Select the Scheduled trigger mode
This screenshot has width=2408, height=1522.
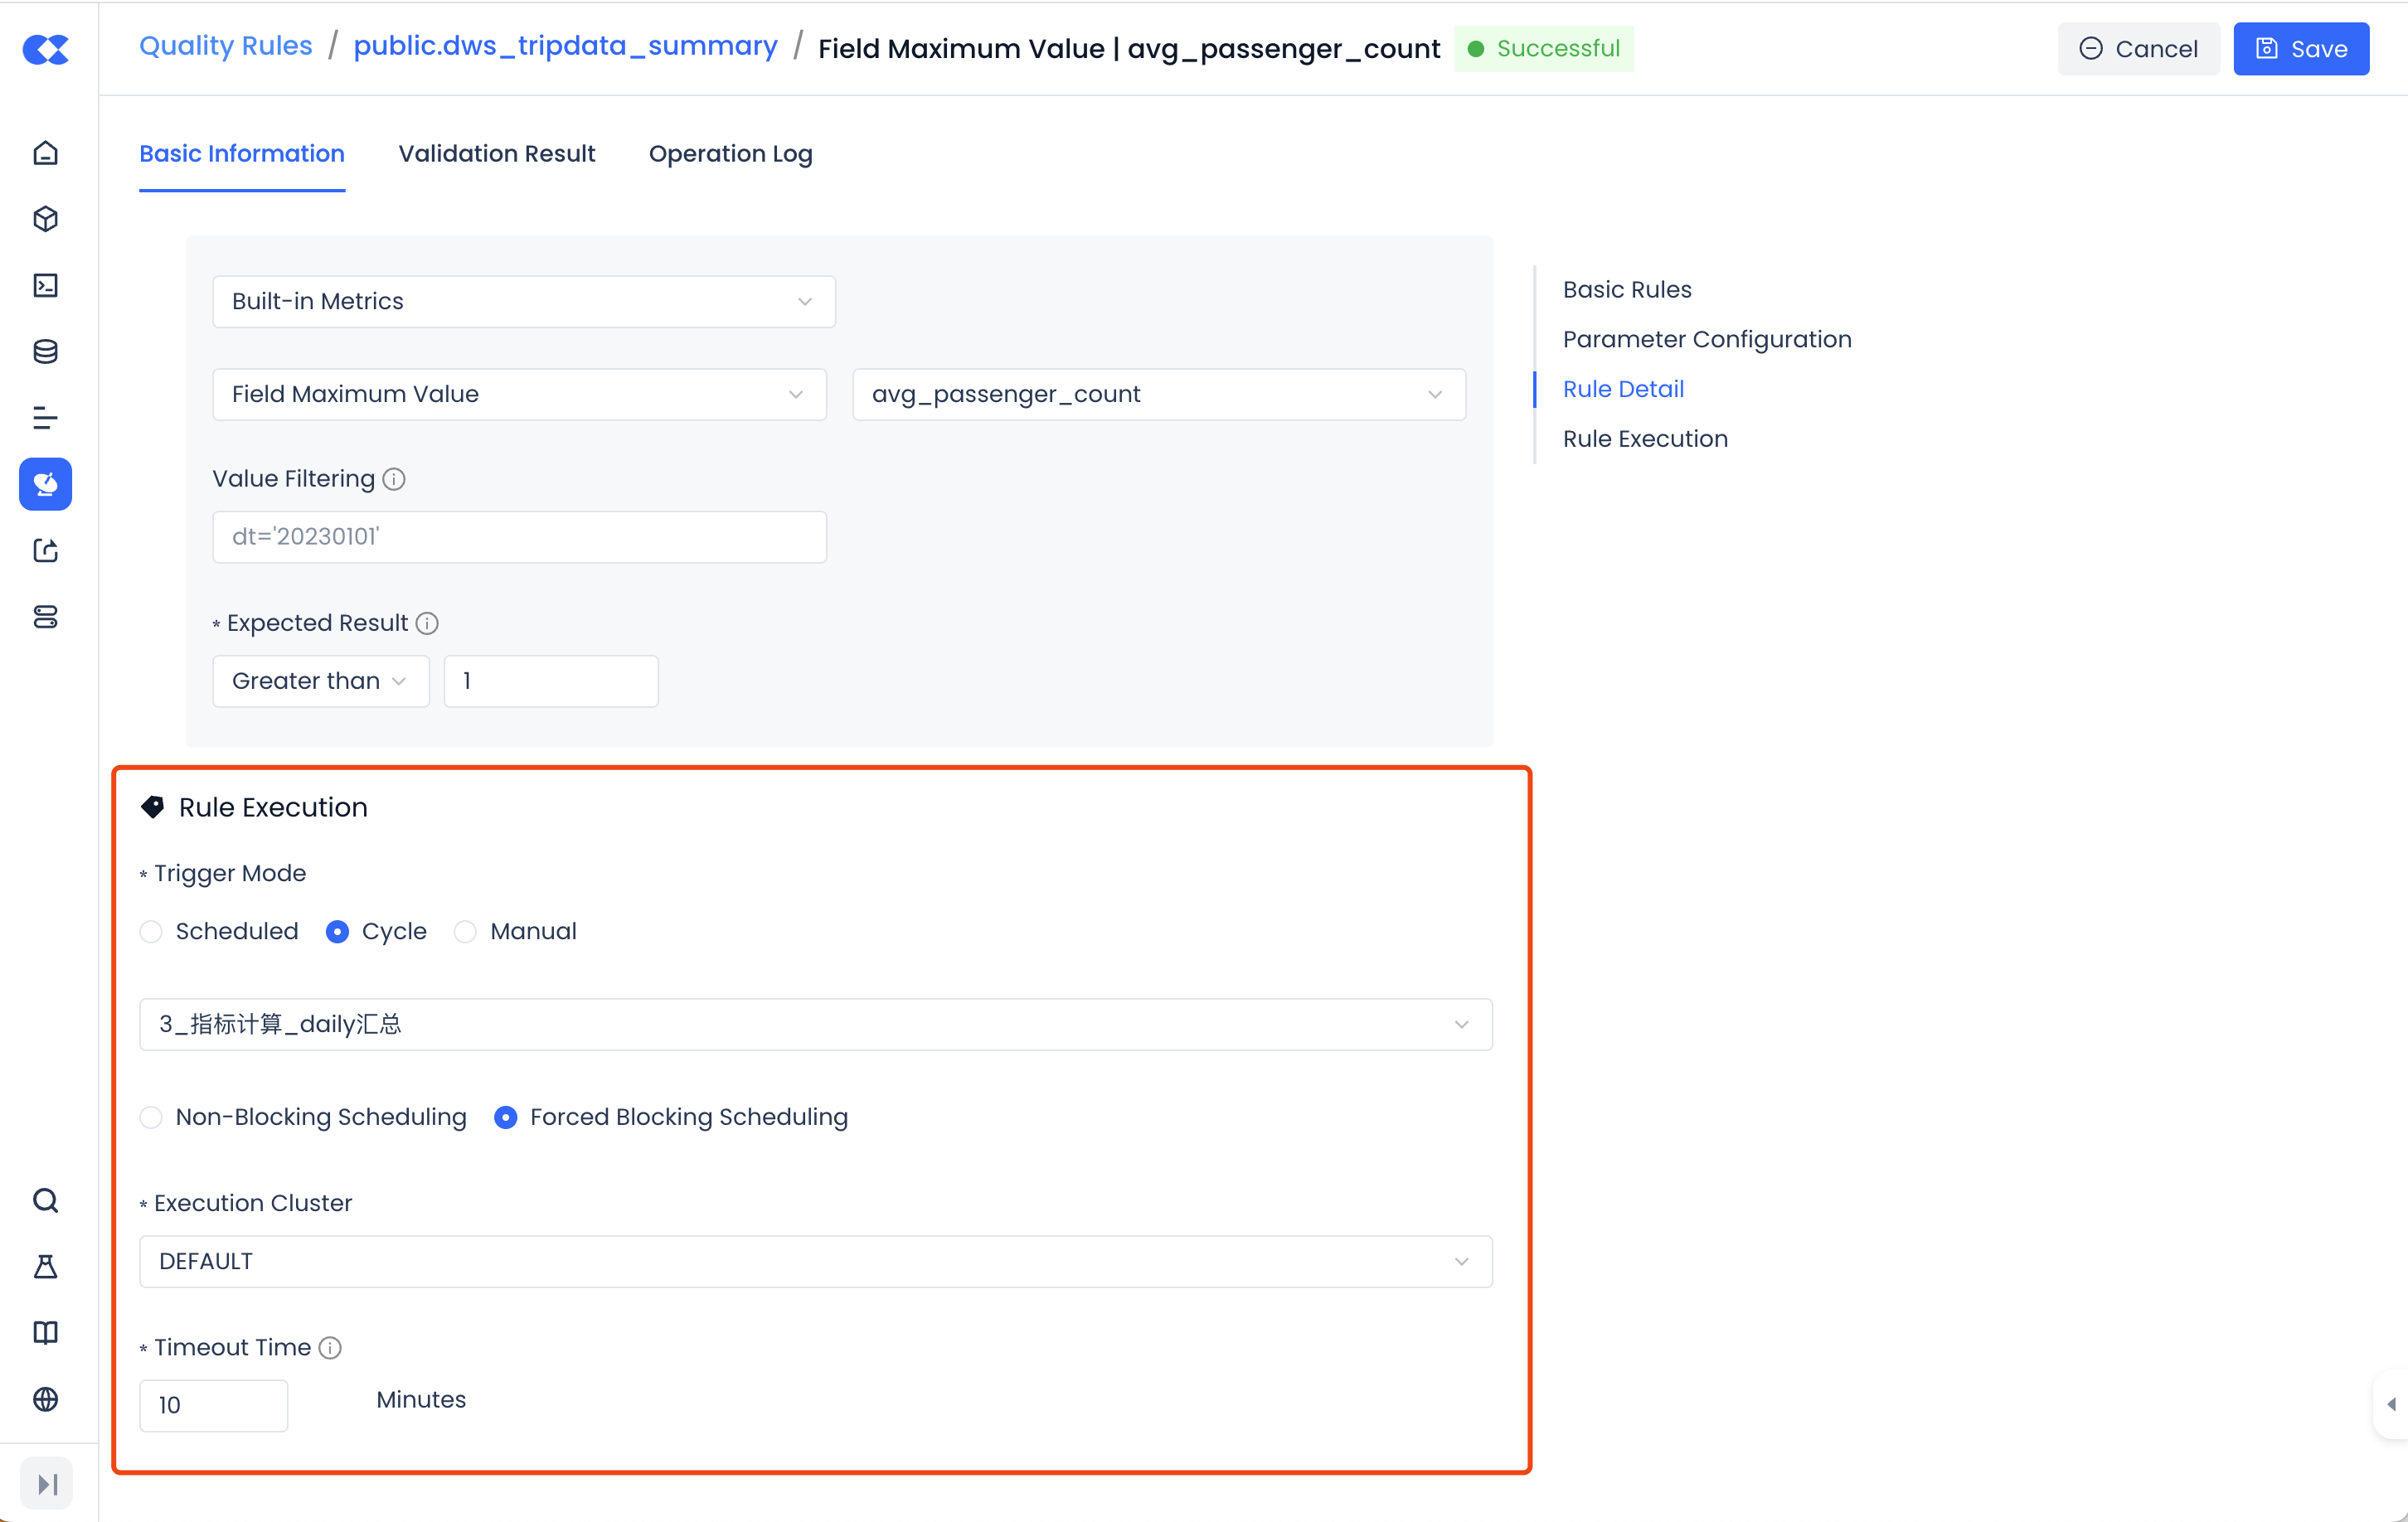(151, 932)
